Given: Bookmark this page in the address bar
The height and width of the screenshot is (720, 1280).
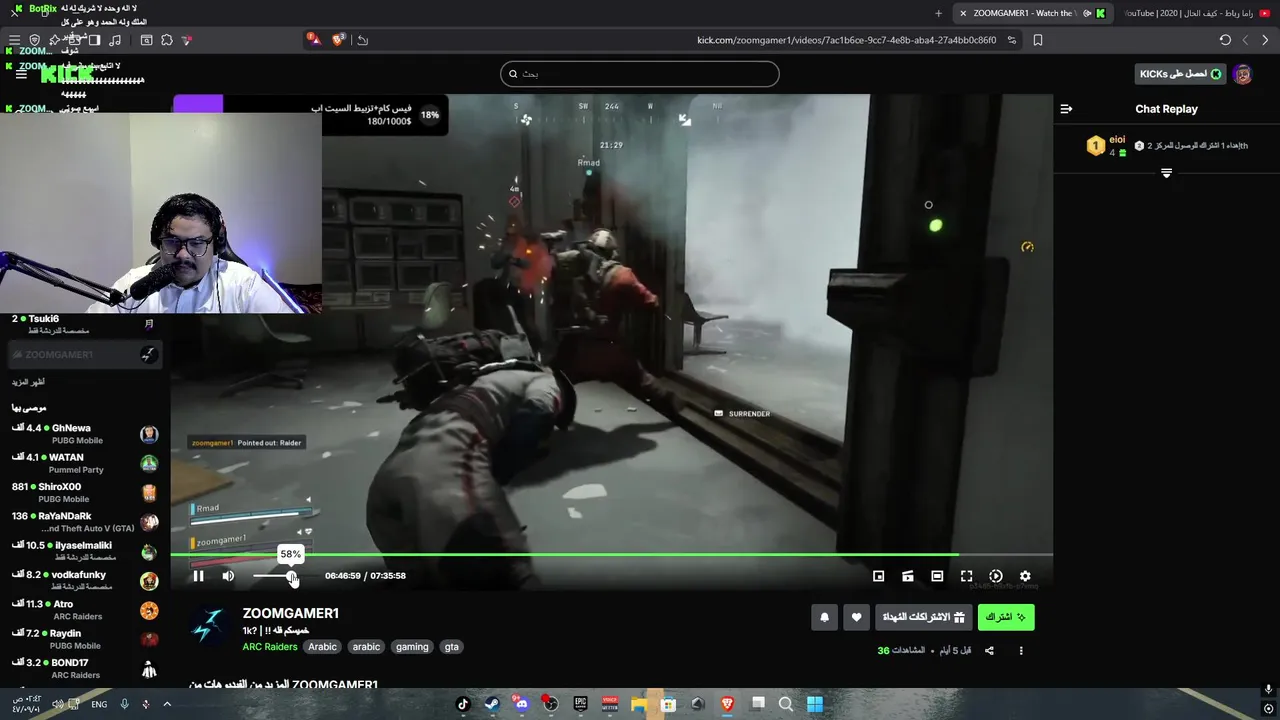Looking at the screenshot, I should 1038,40.
